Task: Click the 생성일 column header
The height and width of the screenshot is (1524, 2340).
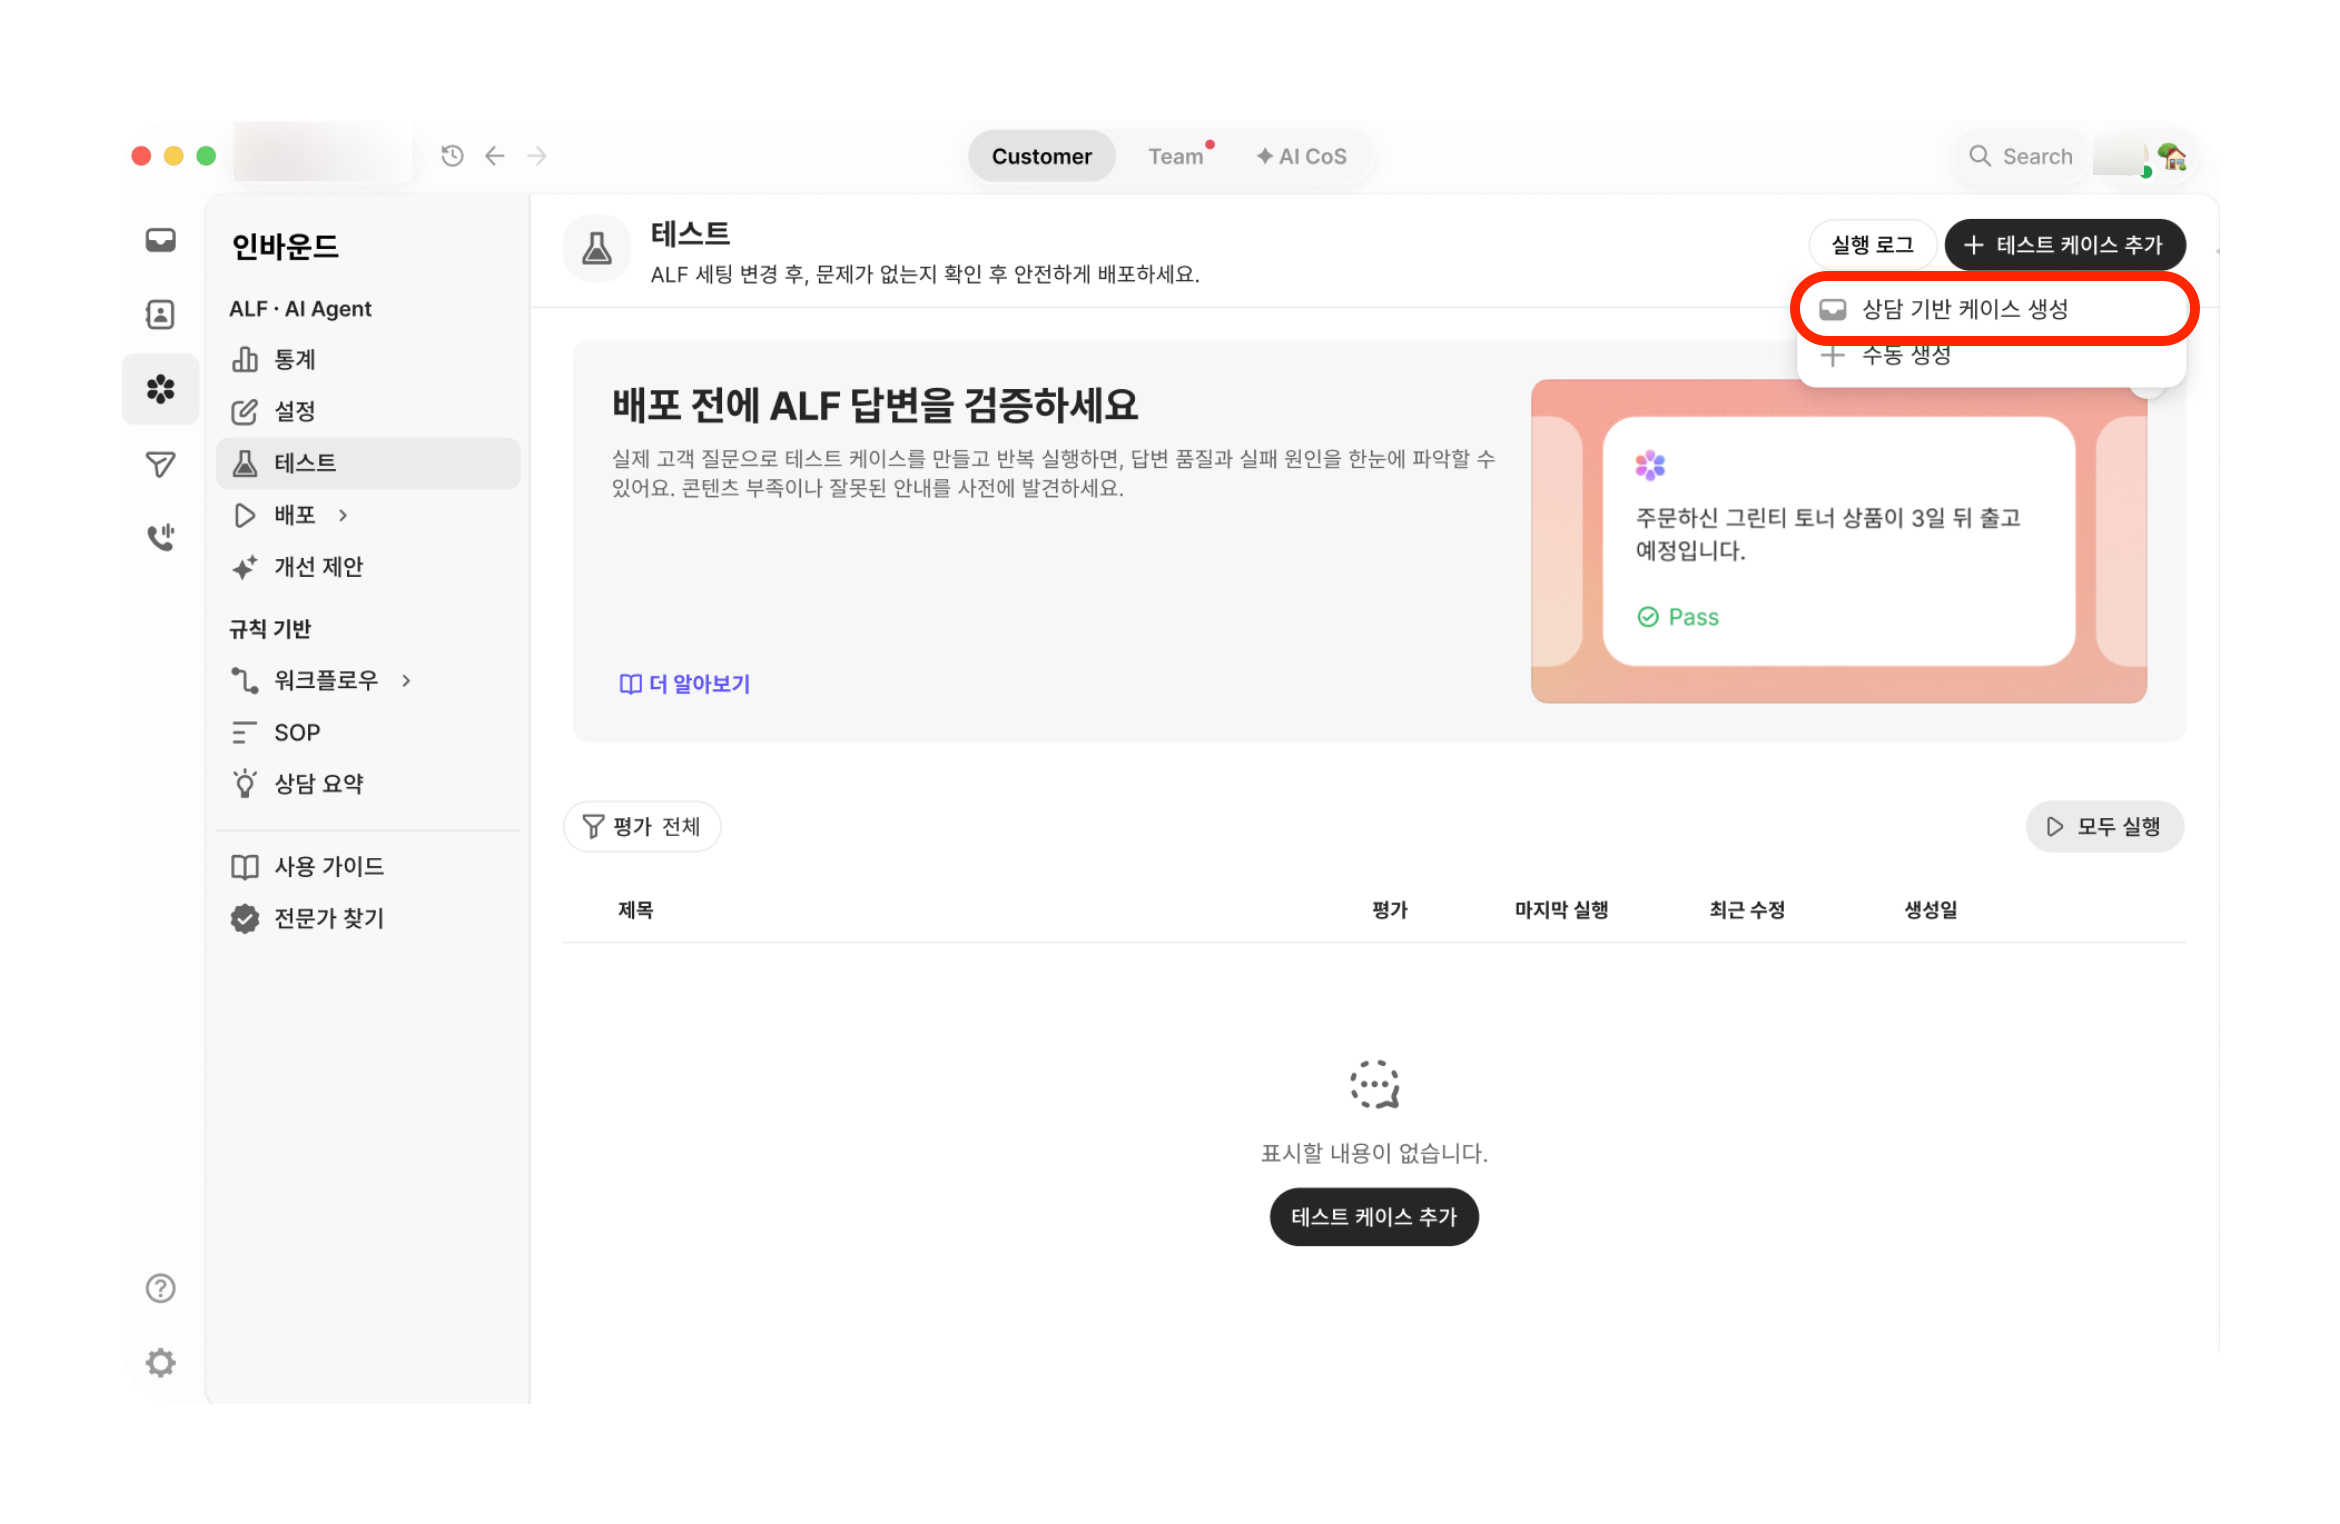Action: tap(1931, 910)
